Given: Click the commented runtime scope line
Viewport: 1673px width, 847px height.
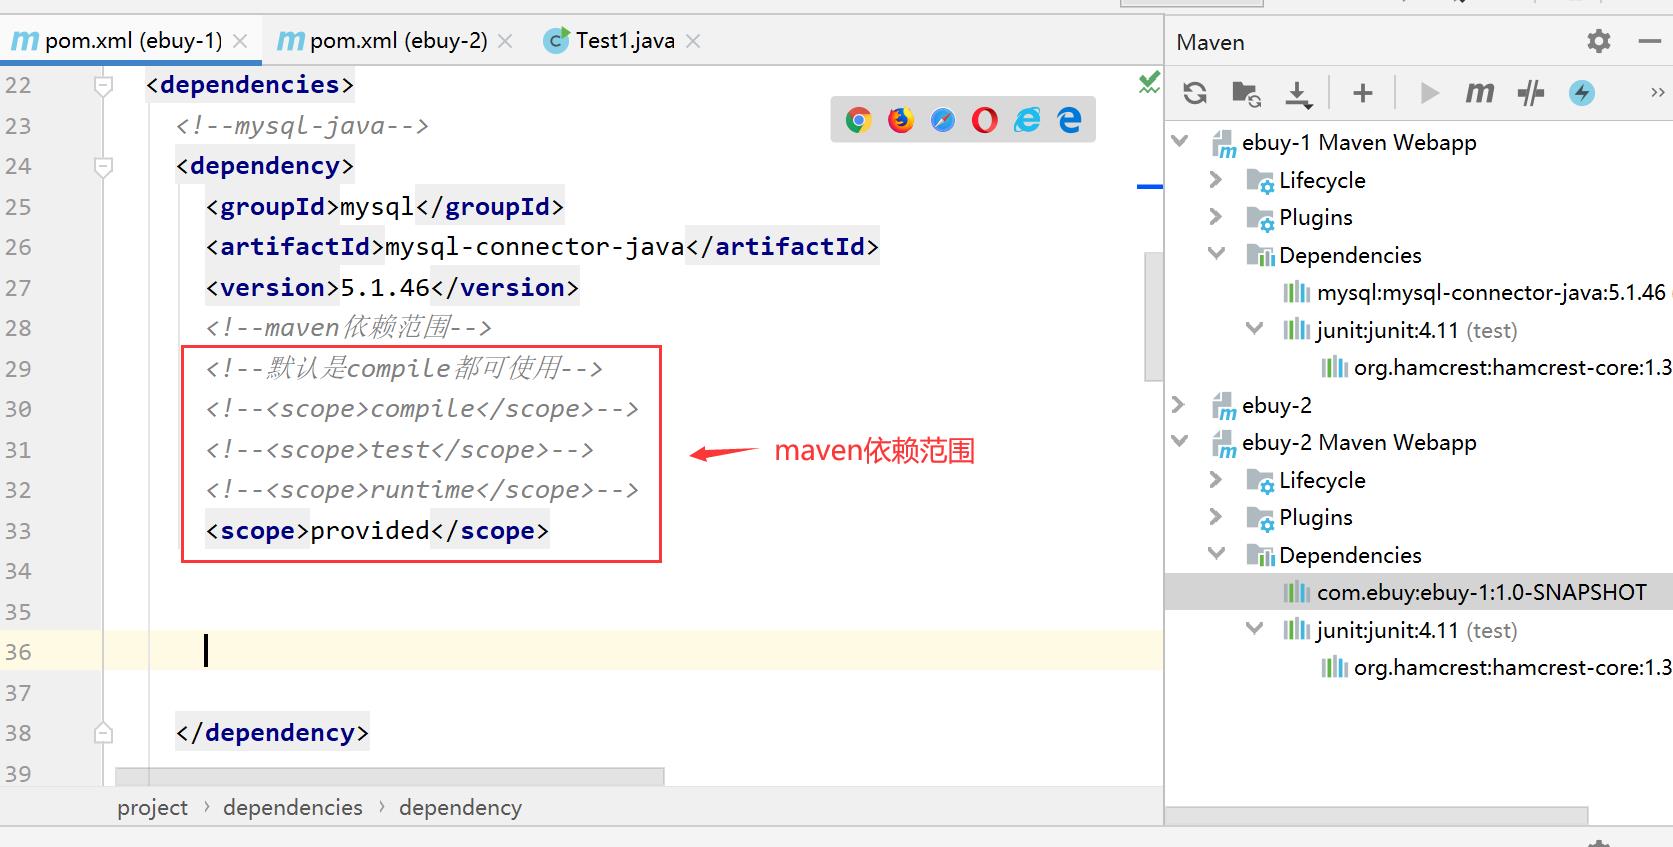Looking at the screenshot, I should pyautogui.click(x=422, y=489).
